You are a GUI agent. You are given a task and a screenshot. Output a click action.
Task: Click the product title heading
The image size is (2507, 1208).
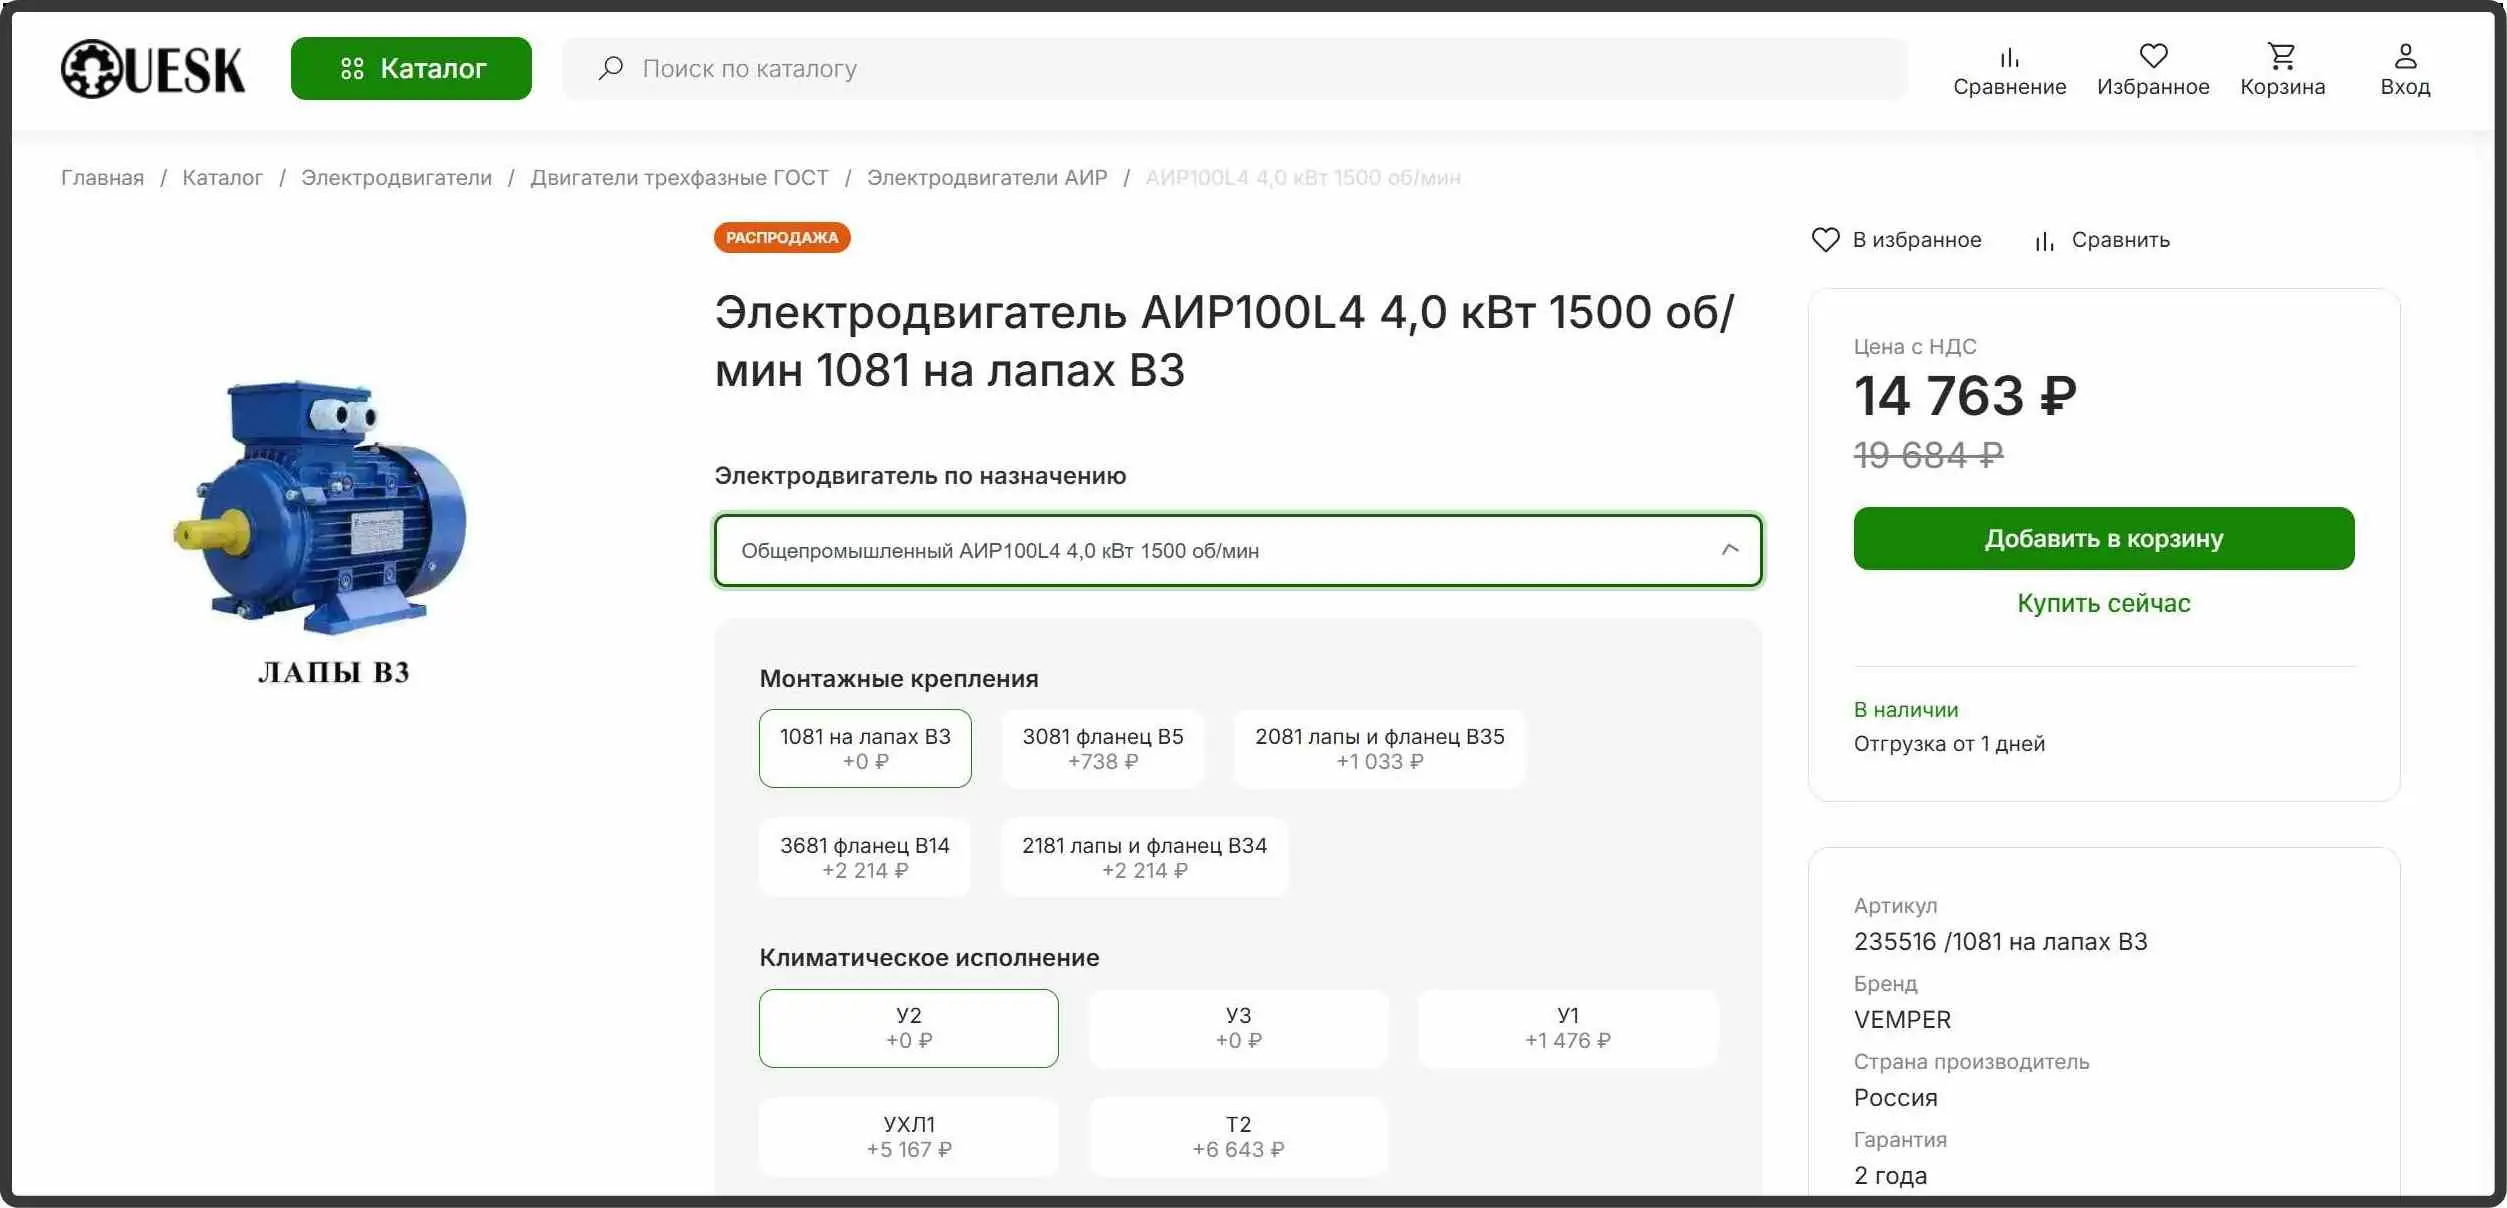tap(1225, 341)
